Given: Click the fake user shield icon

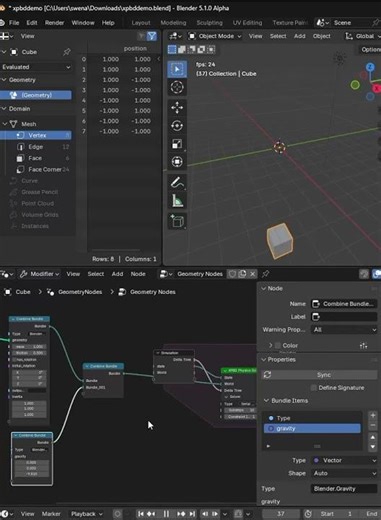Looking at the screenshot, I should [x=232, y=274].
